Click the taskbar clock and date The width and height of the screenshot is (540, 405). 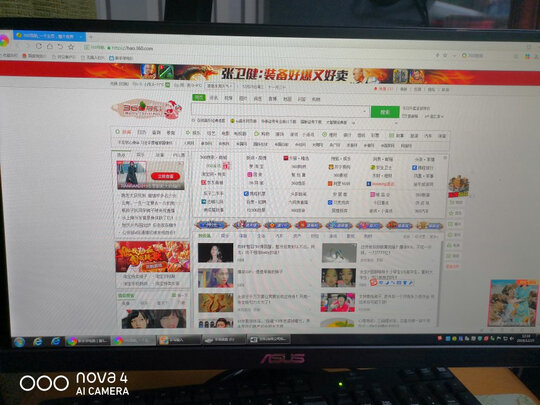(x=526, y=338)
